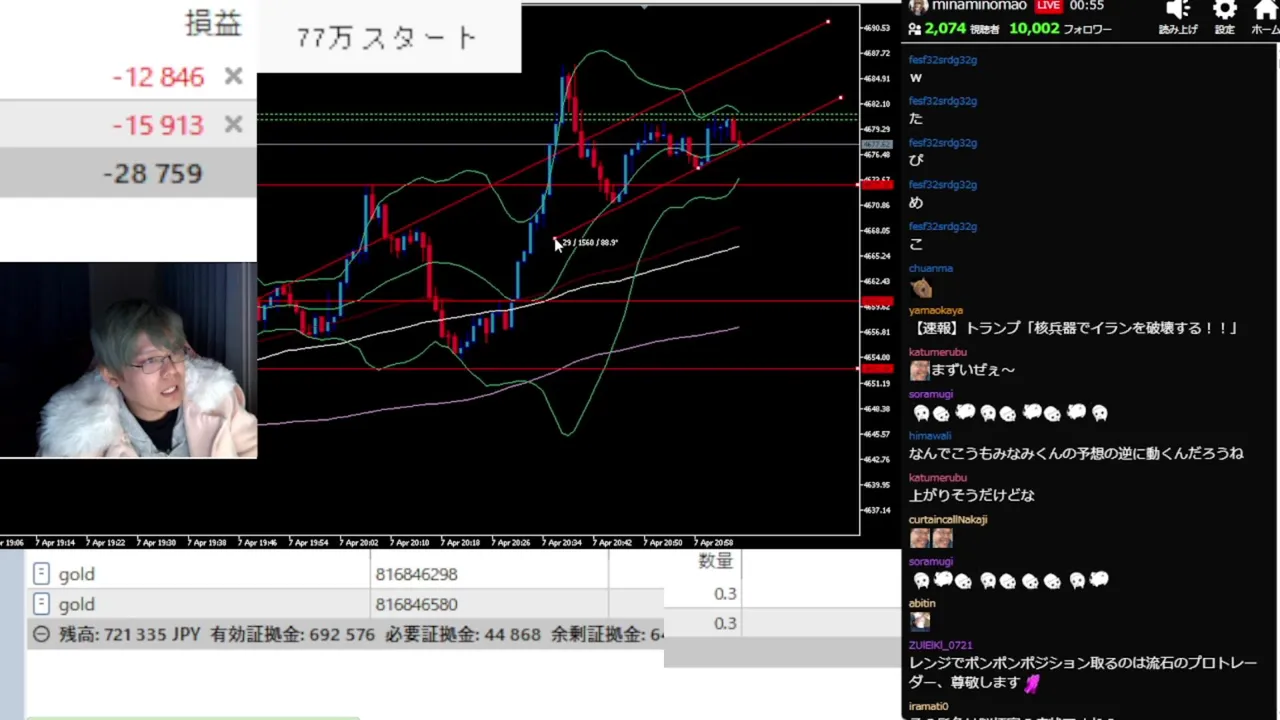Open chat user yamaokaya's name
The image size is (1280, 720).
tap(936, 310)
